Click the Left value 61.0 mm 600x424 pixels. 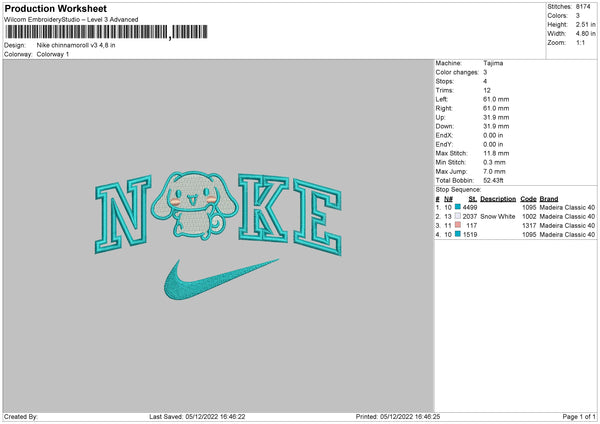pyautogui.click(x=496, y=99)
